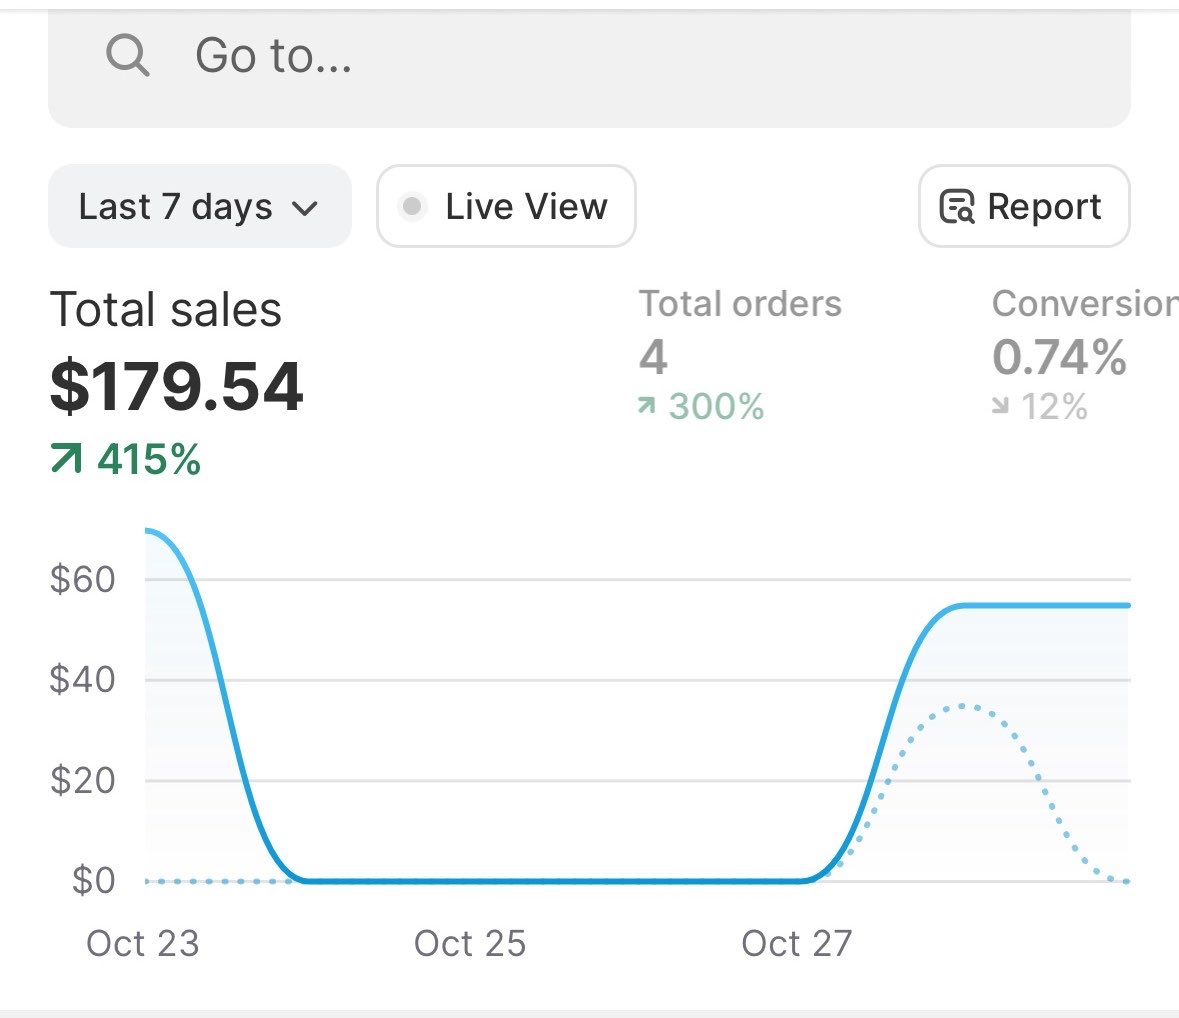
Task: Click the $40 y-axis label
Action: pyautogui.click(x=83, y=680)
